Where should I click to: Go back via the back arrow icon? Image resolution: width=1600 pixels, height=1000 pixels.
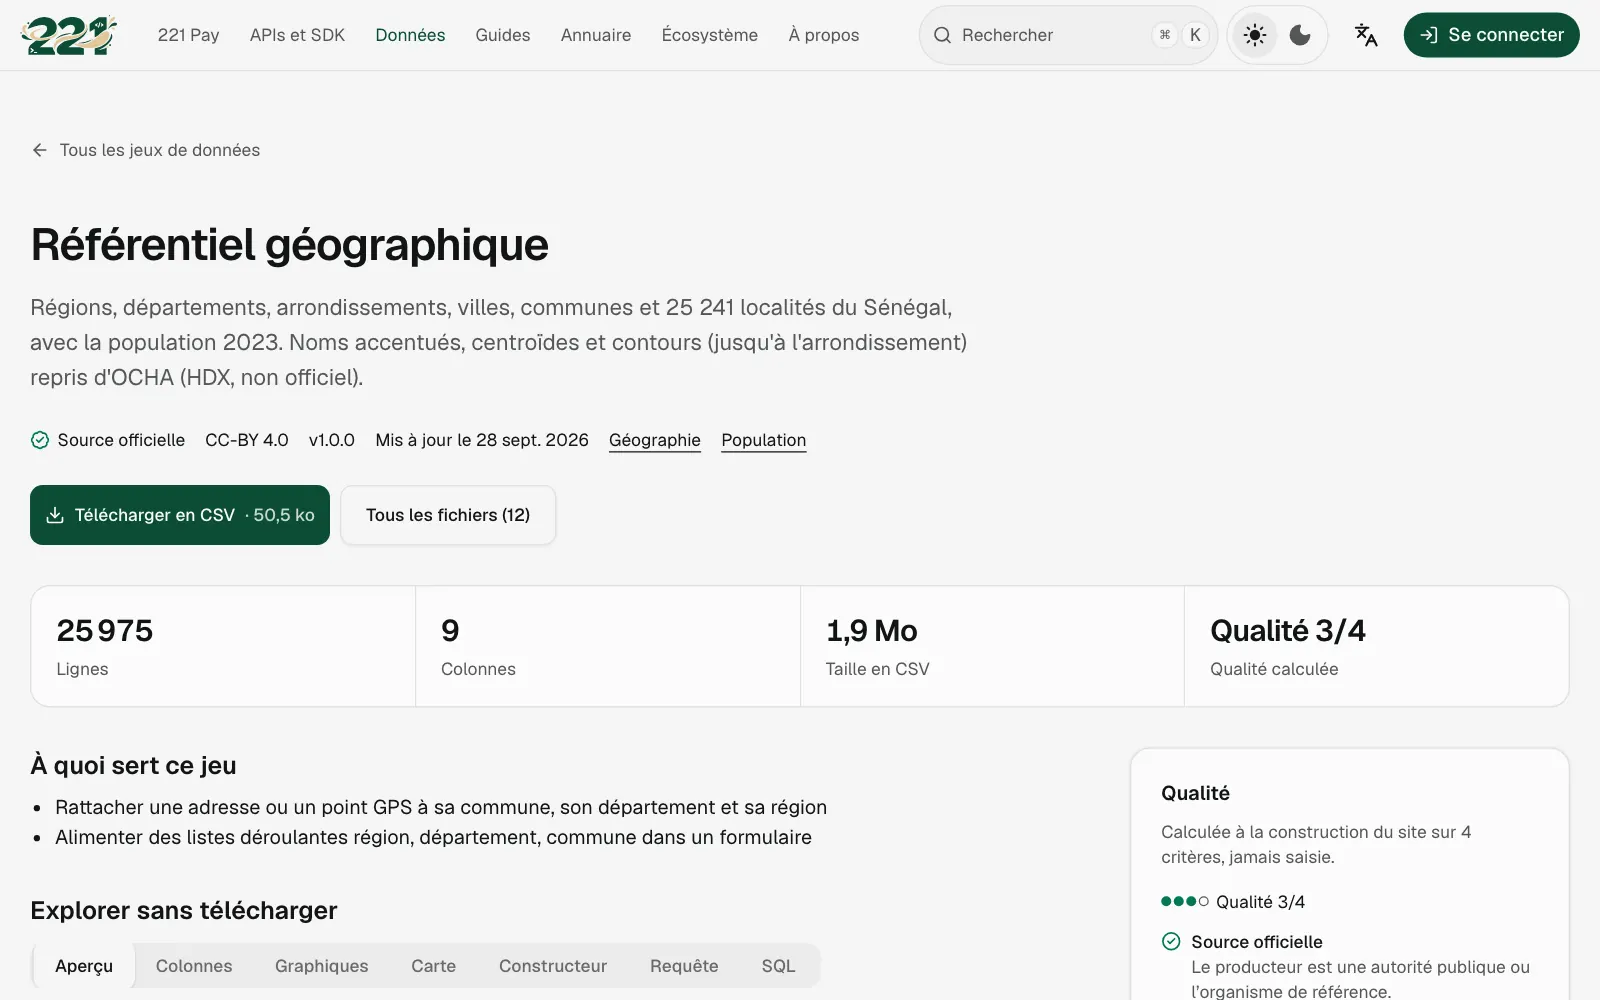tap(40, 150)
